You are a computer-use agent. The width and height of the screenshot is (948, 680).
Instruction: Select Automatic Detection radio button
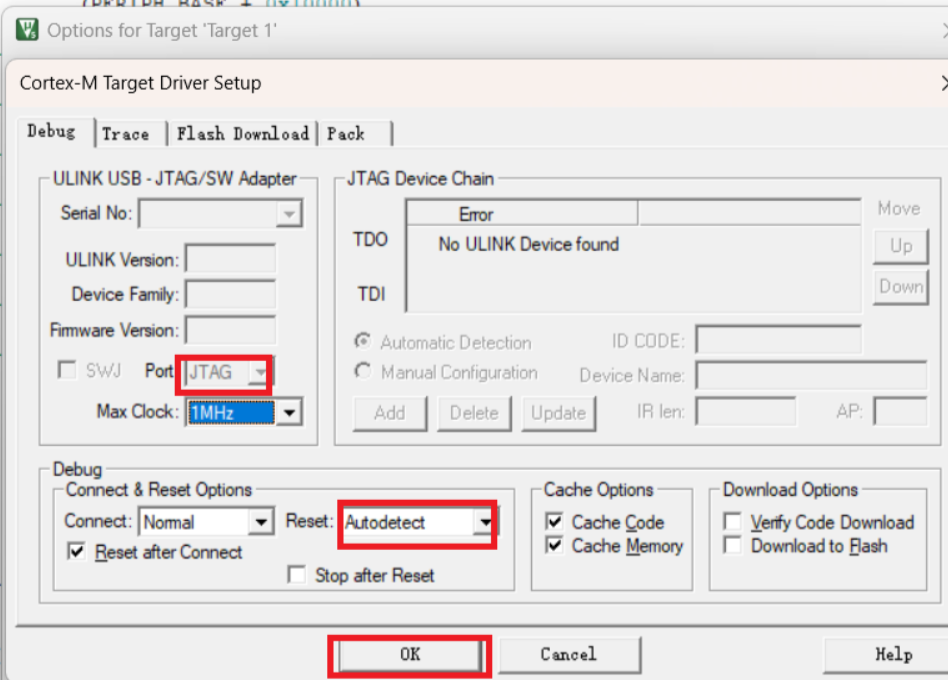pos(363,342)
